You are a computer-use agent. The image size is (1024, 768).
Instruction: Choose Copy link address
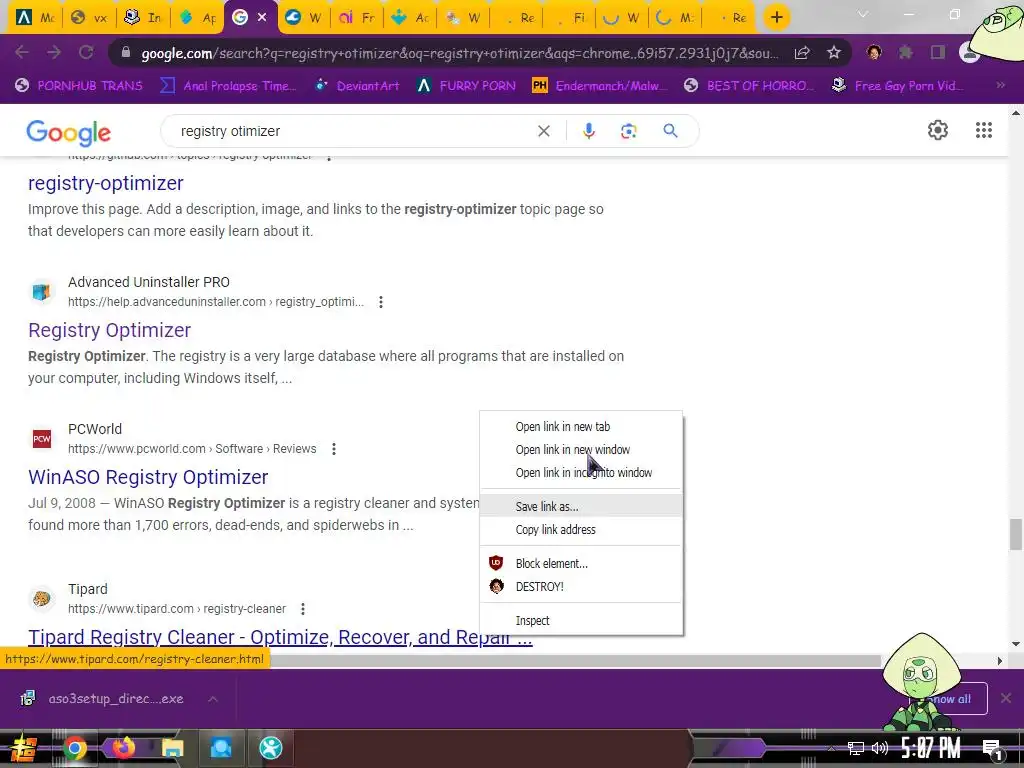coord(581,529)
